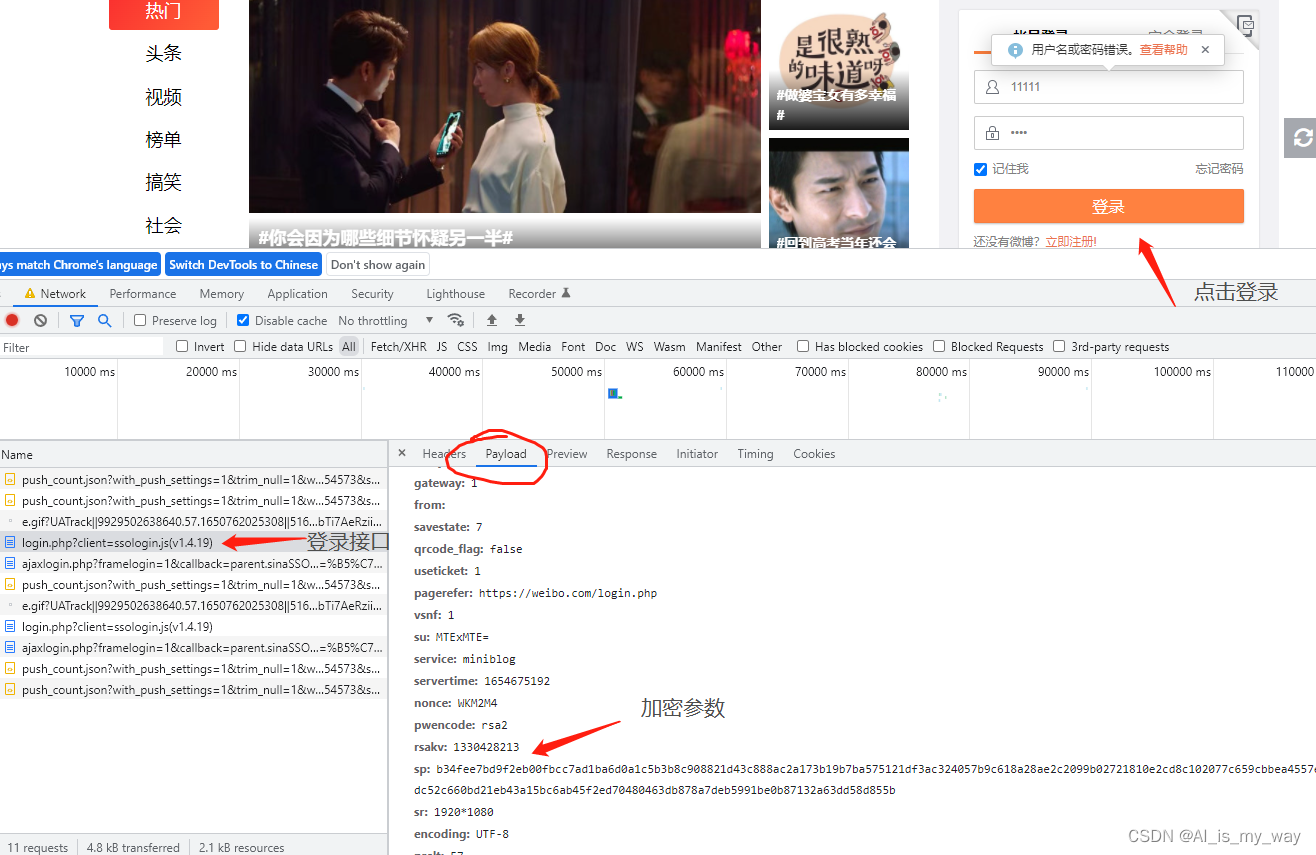Screen dimensions: 1316x855
Task: Filter requests by WS type
Action: click(635, 346)
